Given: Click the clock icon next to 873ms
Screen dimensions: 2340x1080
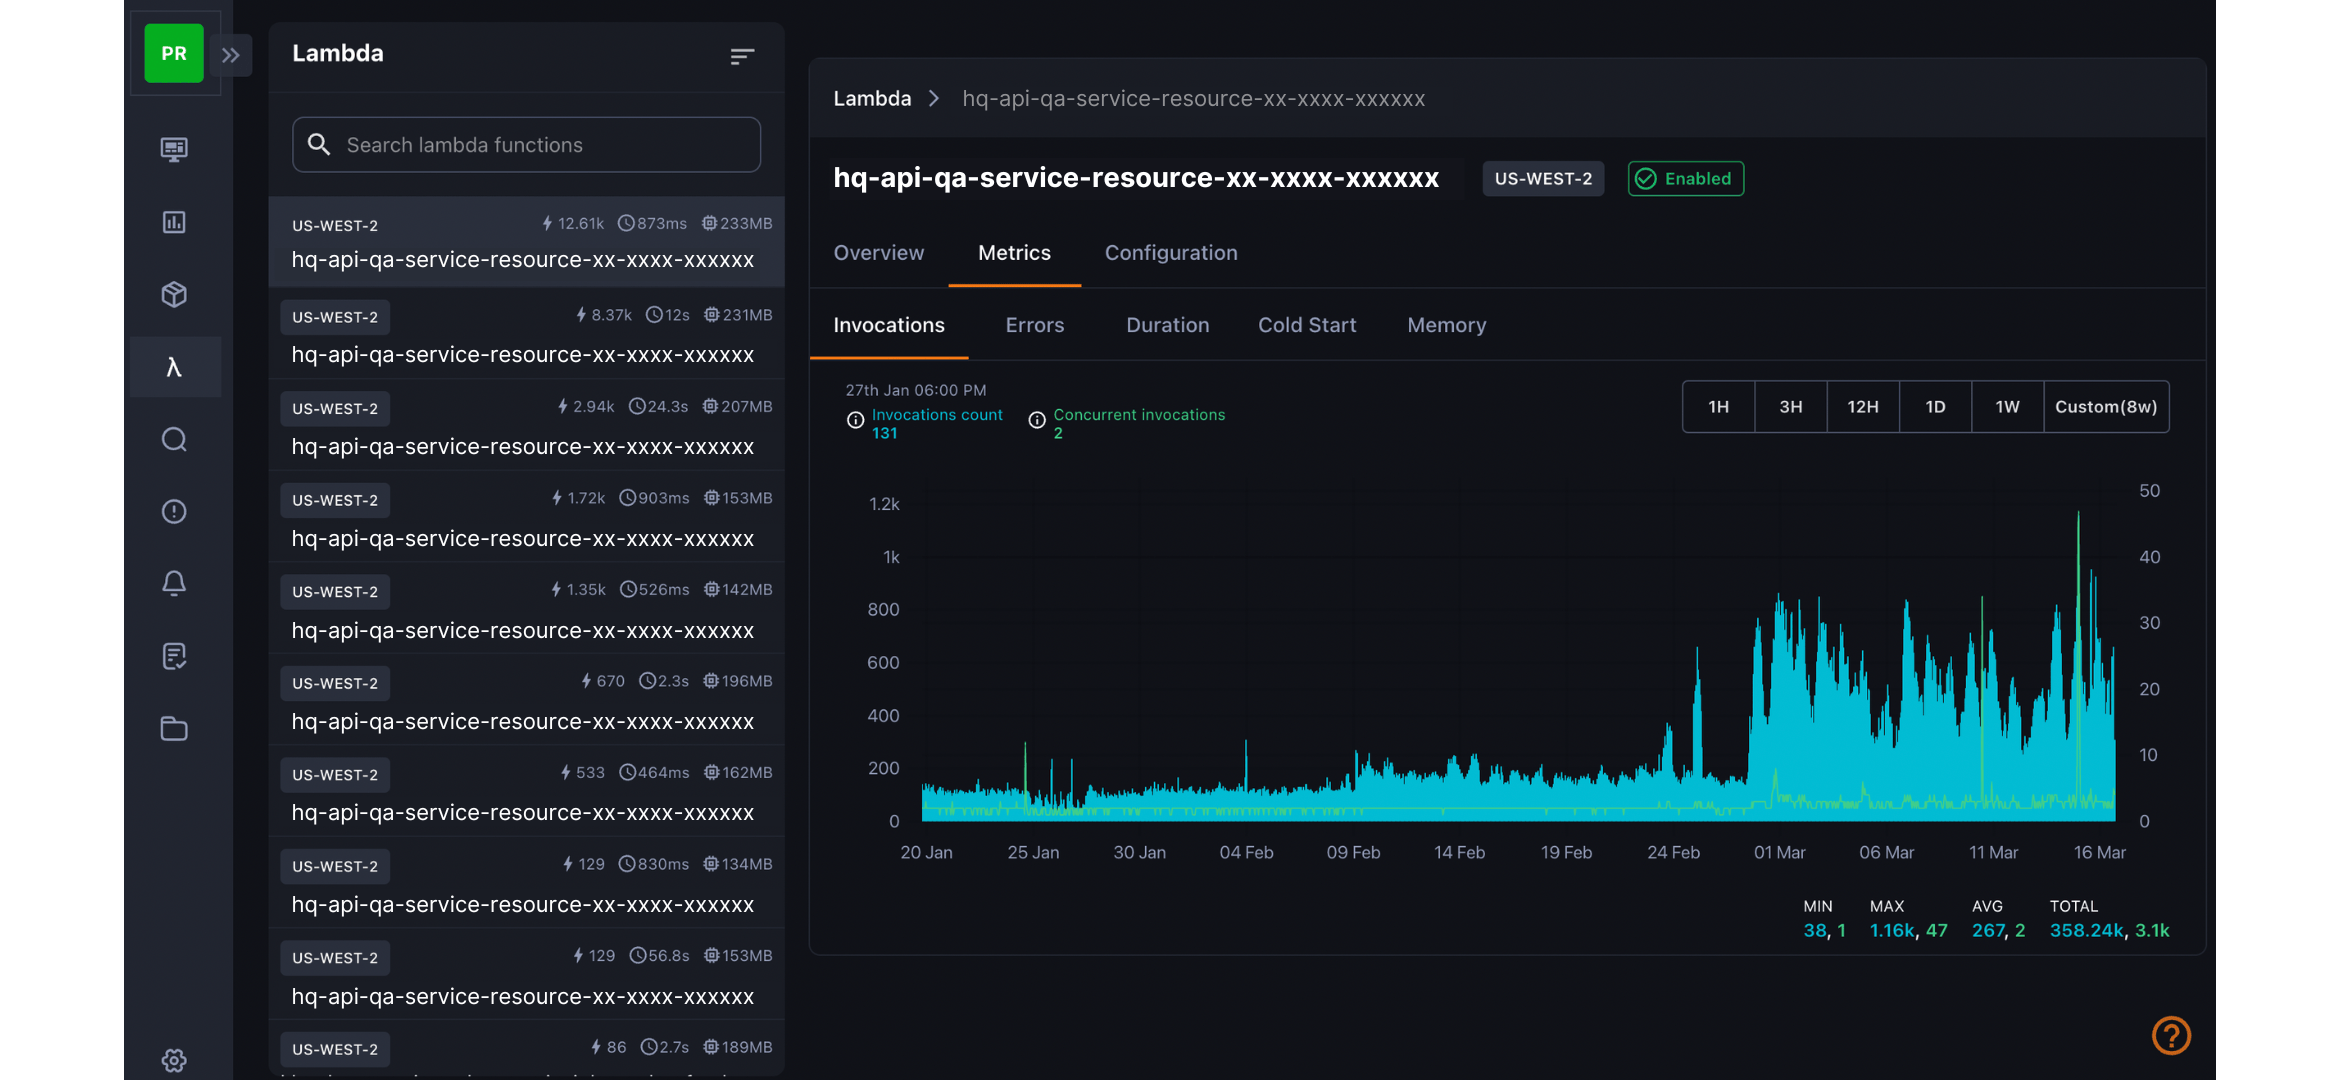Looking at the screenshot, I should (x=626, y=224).
